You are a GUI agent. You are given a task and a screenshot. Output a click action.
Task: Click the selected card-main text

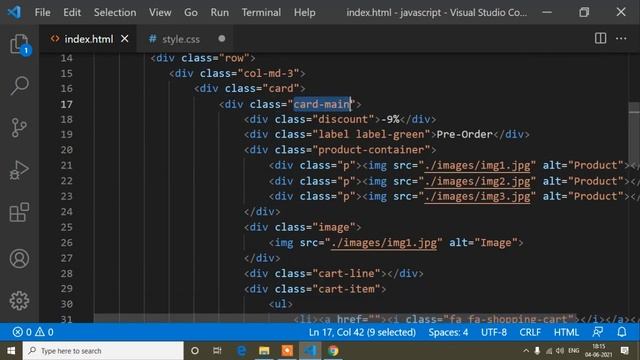pyautogui.click(x=322, y=104)
